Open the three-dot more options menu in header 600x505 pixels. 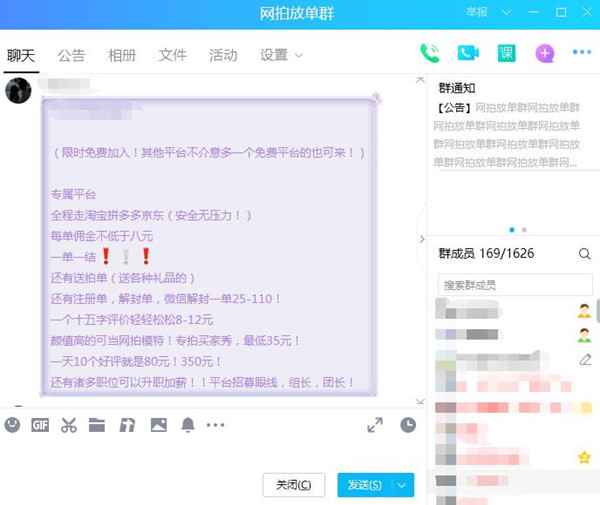[x=582, y=52]
